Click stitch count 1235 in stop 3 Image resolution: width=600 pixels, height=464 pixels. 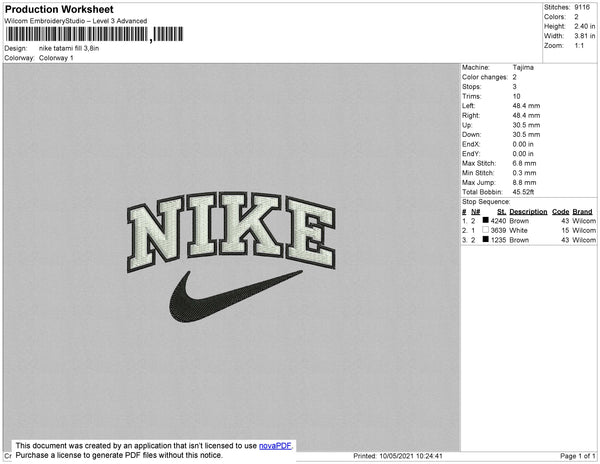point(498,240)
